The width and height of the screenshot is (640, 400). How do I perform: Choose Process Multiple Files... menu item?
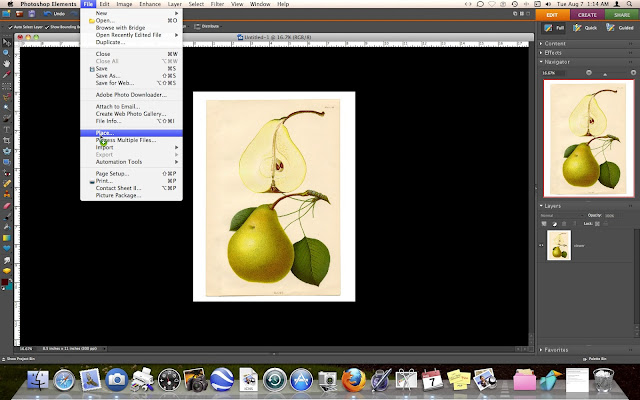pos(131,140)
